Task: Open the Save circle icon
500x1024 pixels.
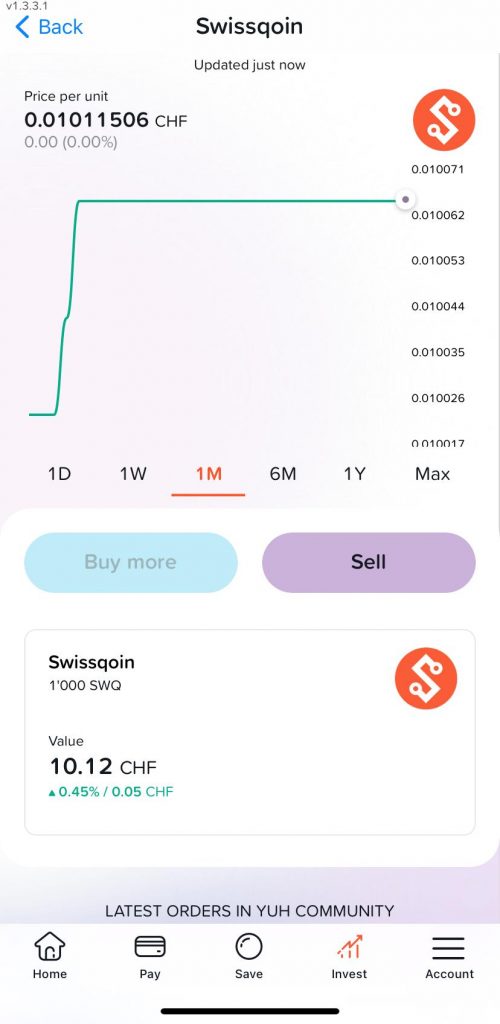Action: [249, 946]
